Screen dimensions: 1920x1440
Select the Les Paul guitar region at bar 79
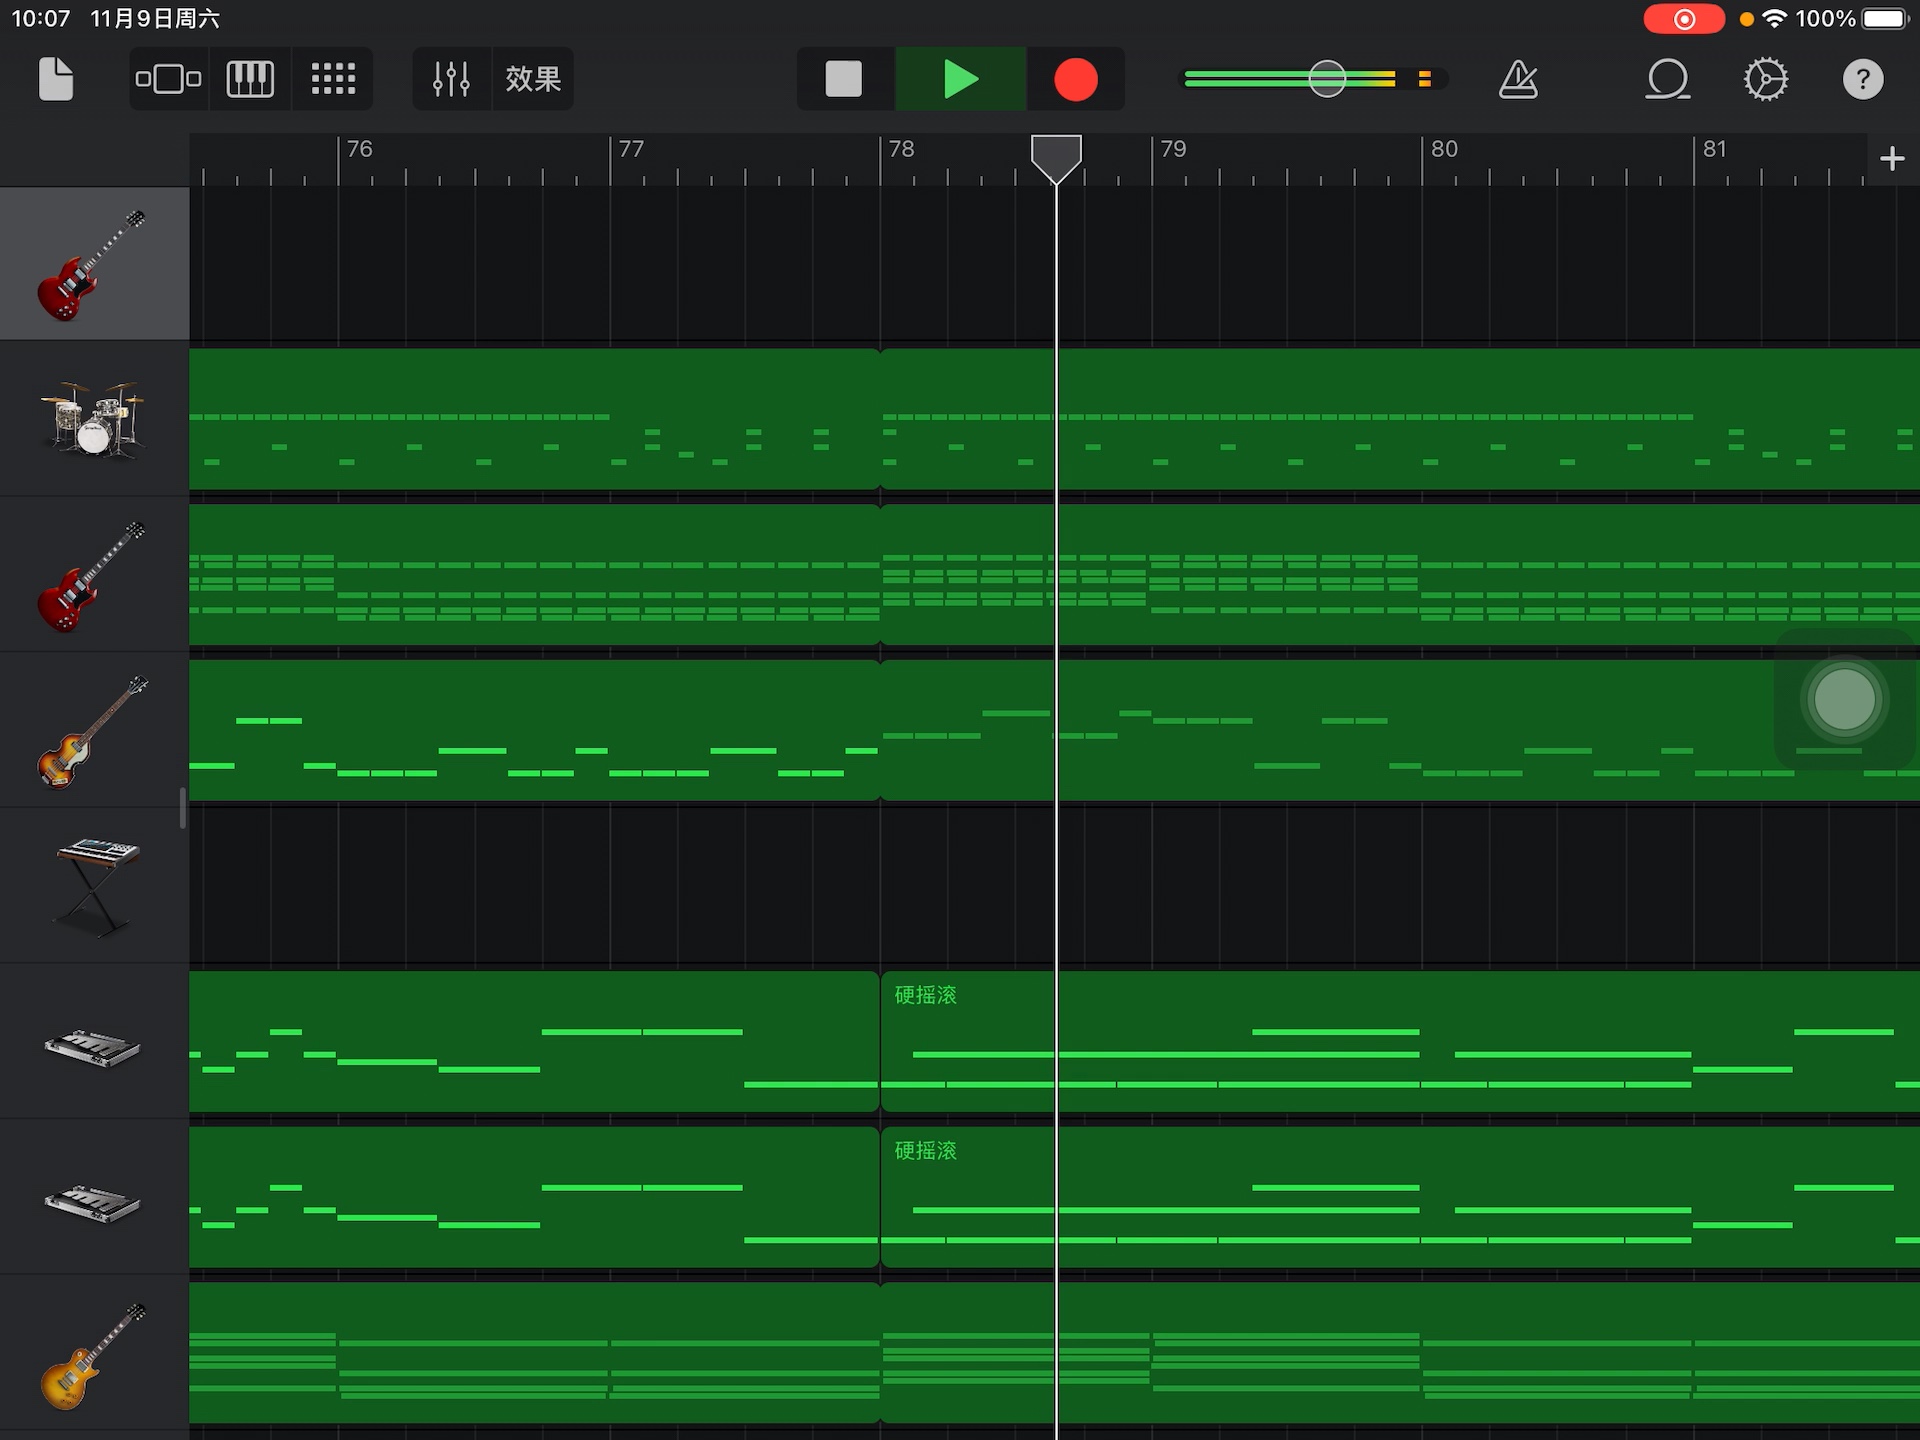pos(1400,1353)
